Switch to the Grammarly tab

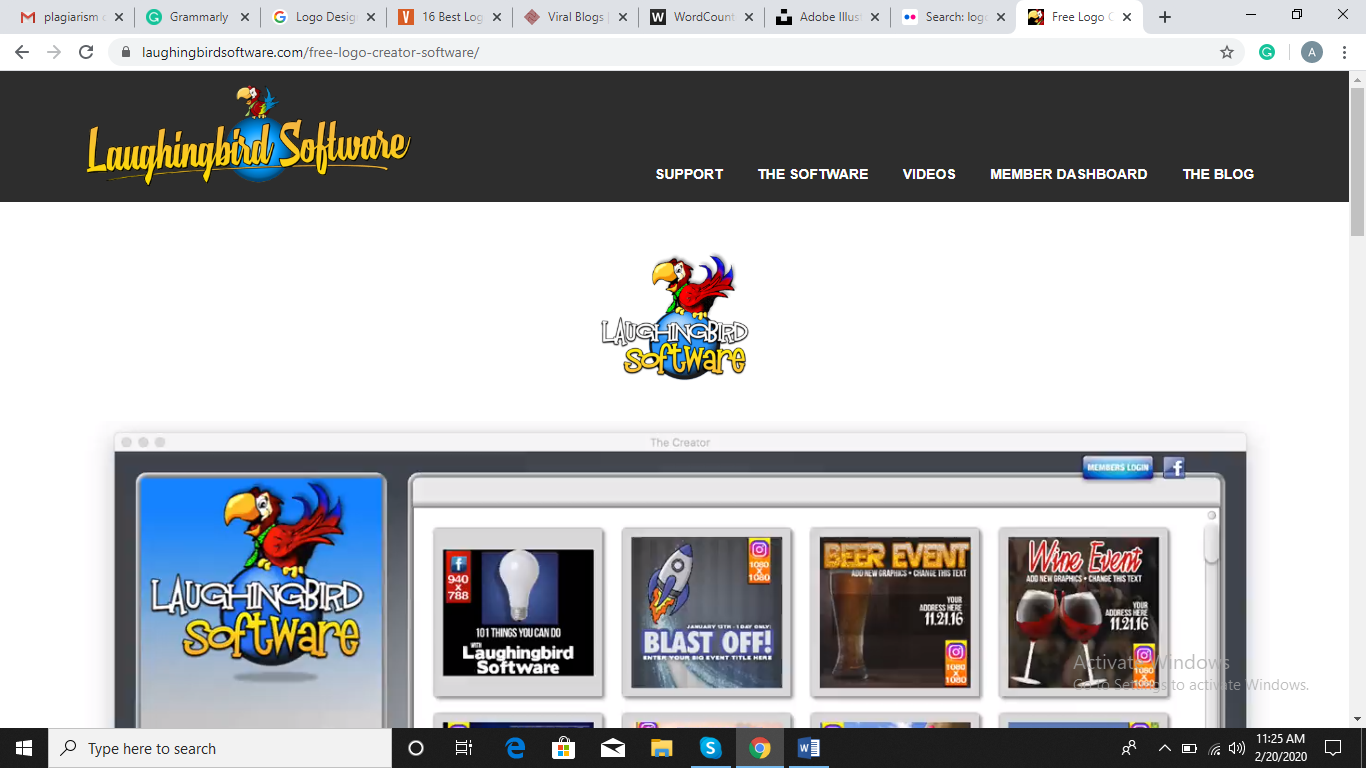[x=196, y=17]
